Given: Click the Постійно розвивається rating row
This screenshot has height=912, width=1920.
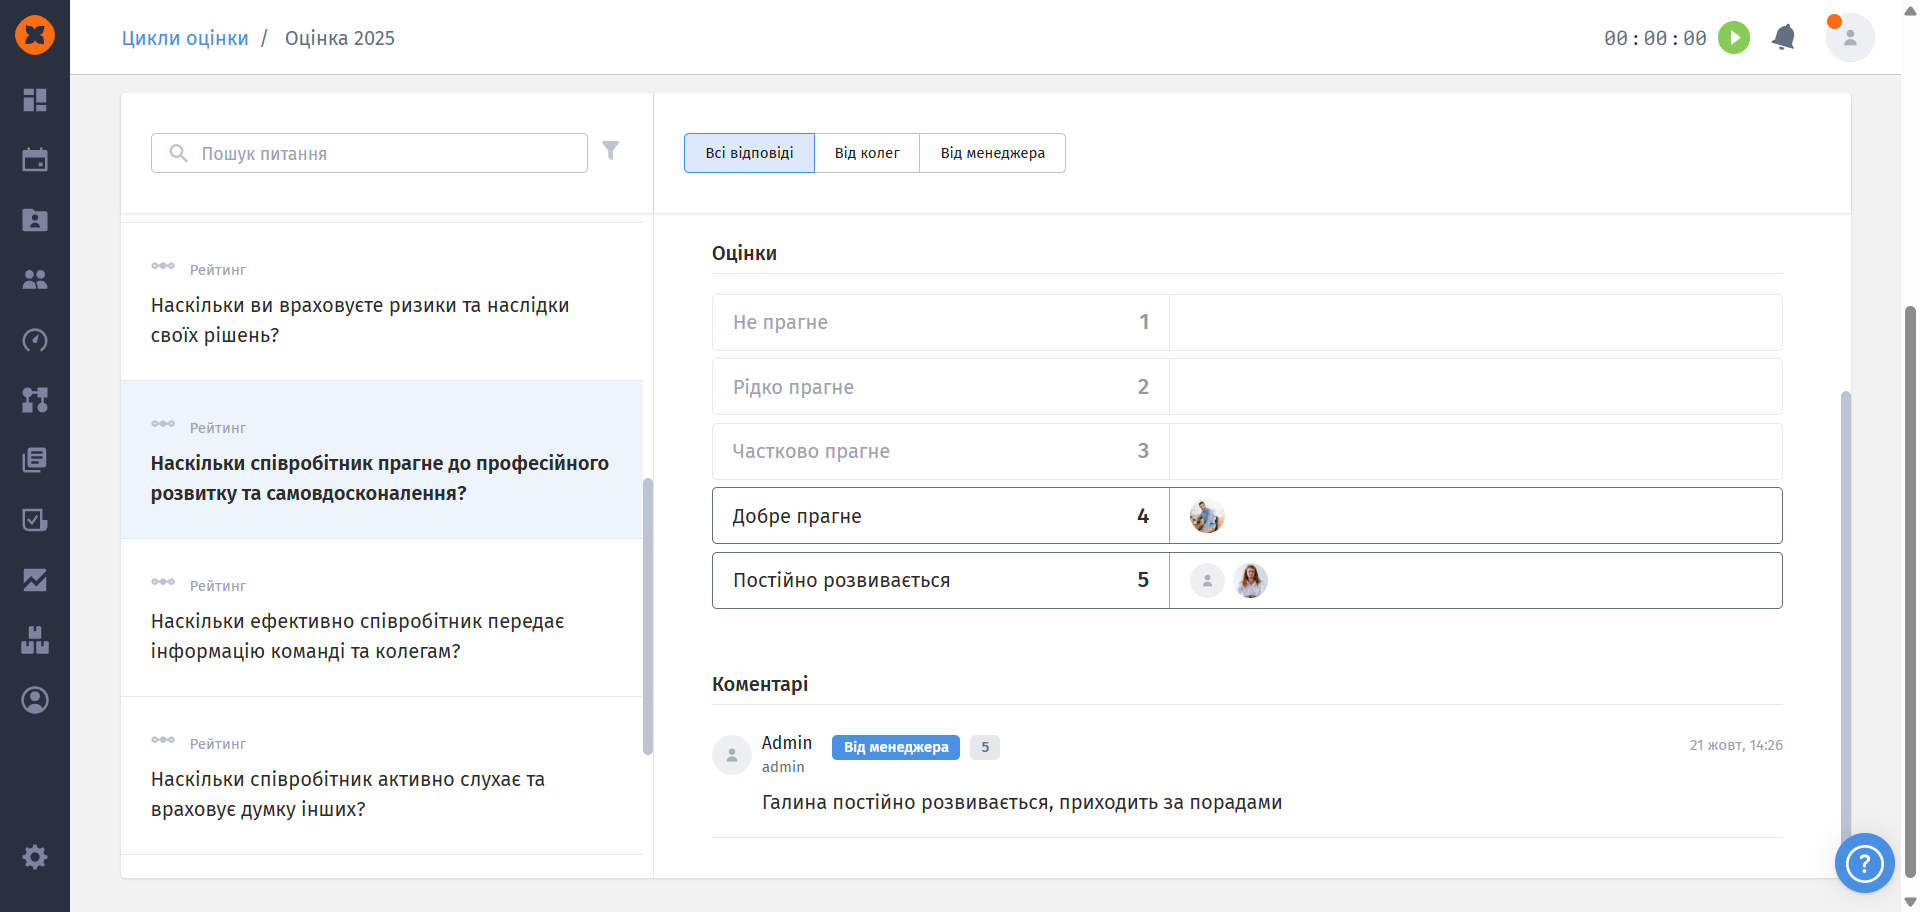Looking at the screenshot, I should pos(1247,580).
